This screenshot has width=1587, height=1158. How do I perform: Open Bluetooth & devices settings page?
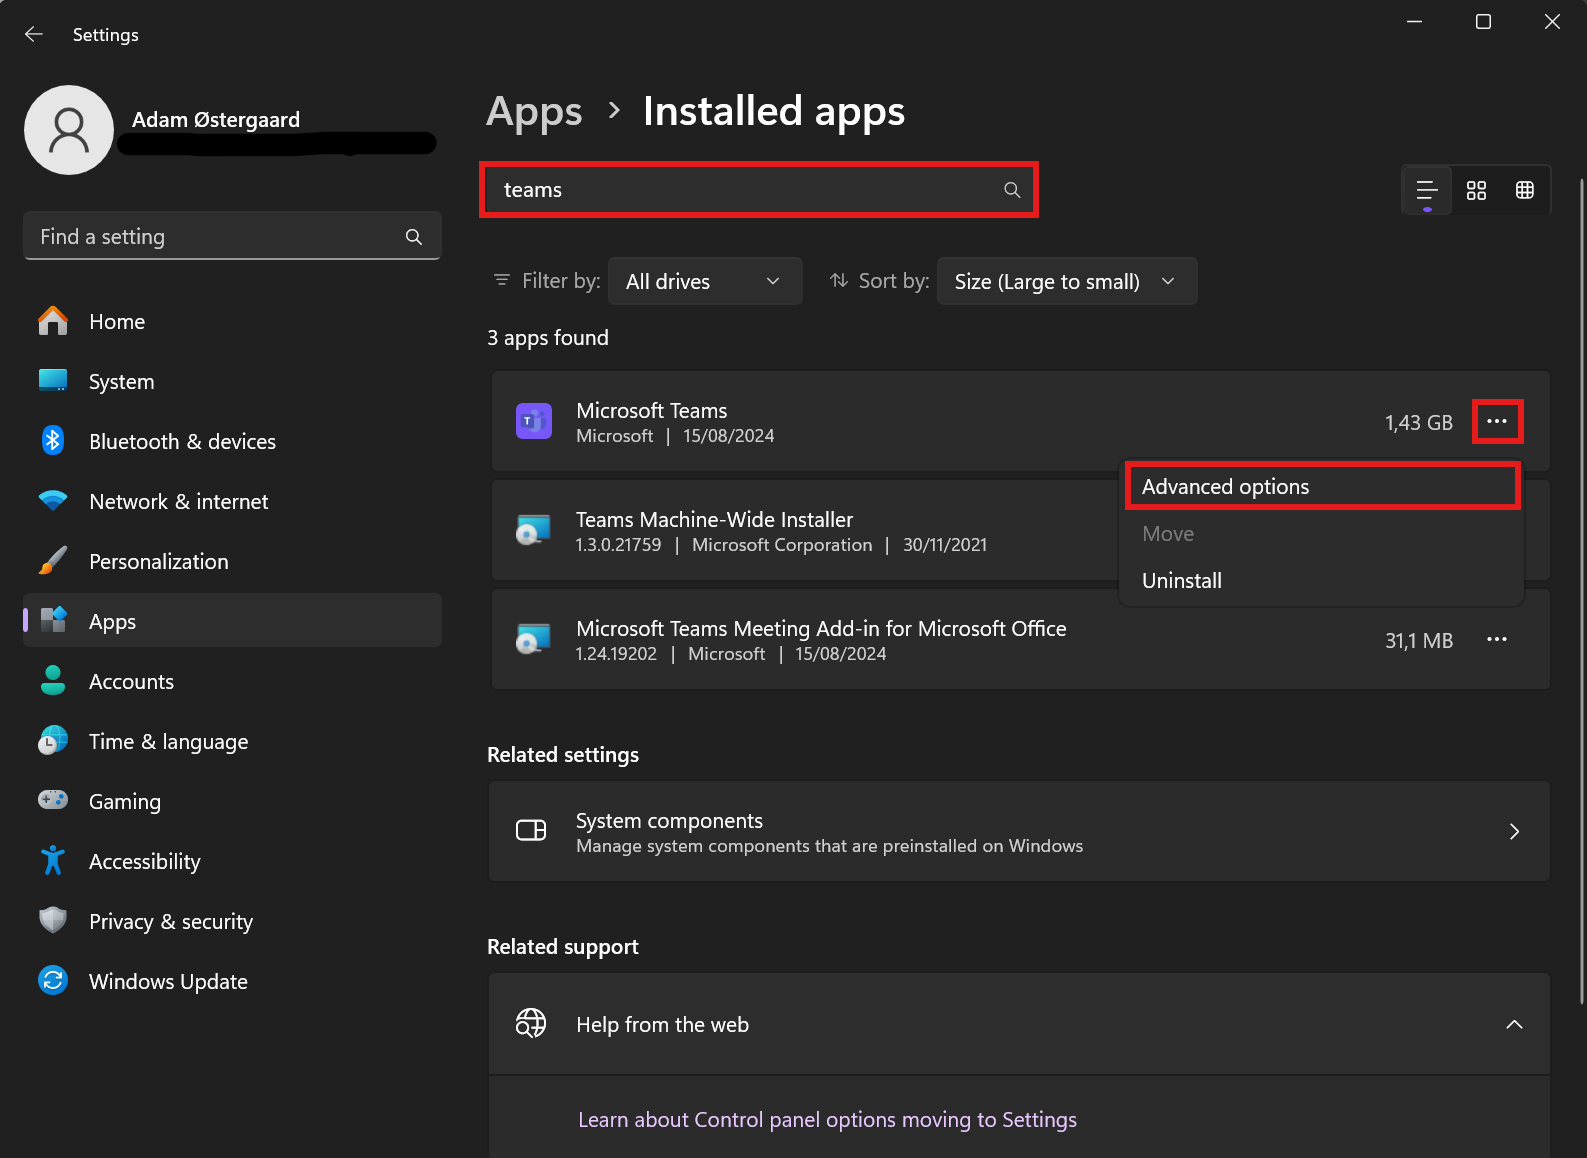click(x=182, y=442)
